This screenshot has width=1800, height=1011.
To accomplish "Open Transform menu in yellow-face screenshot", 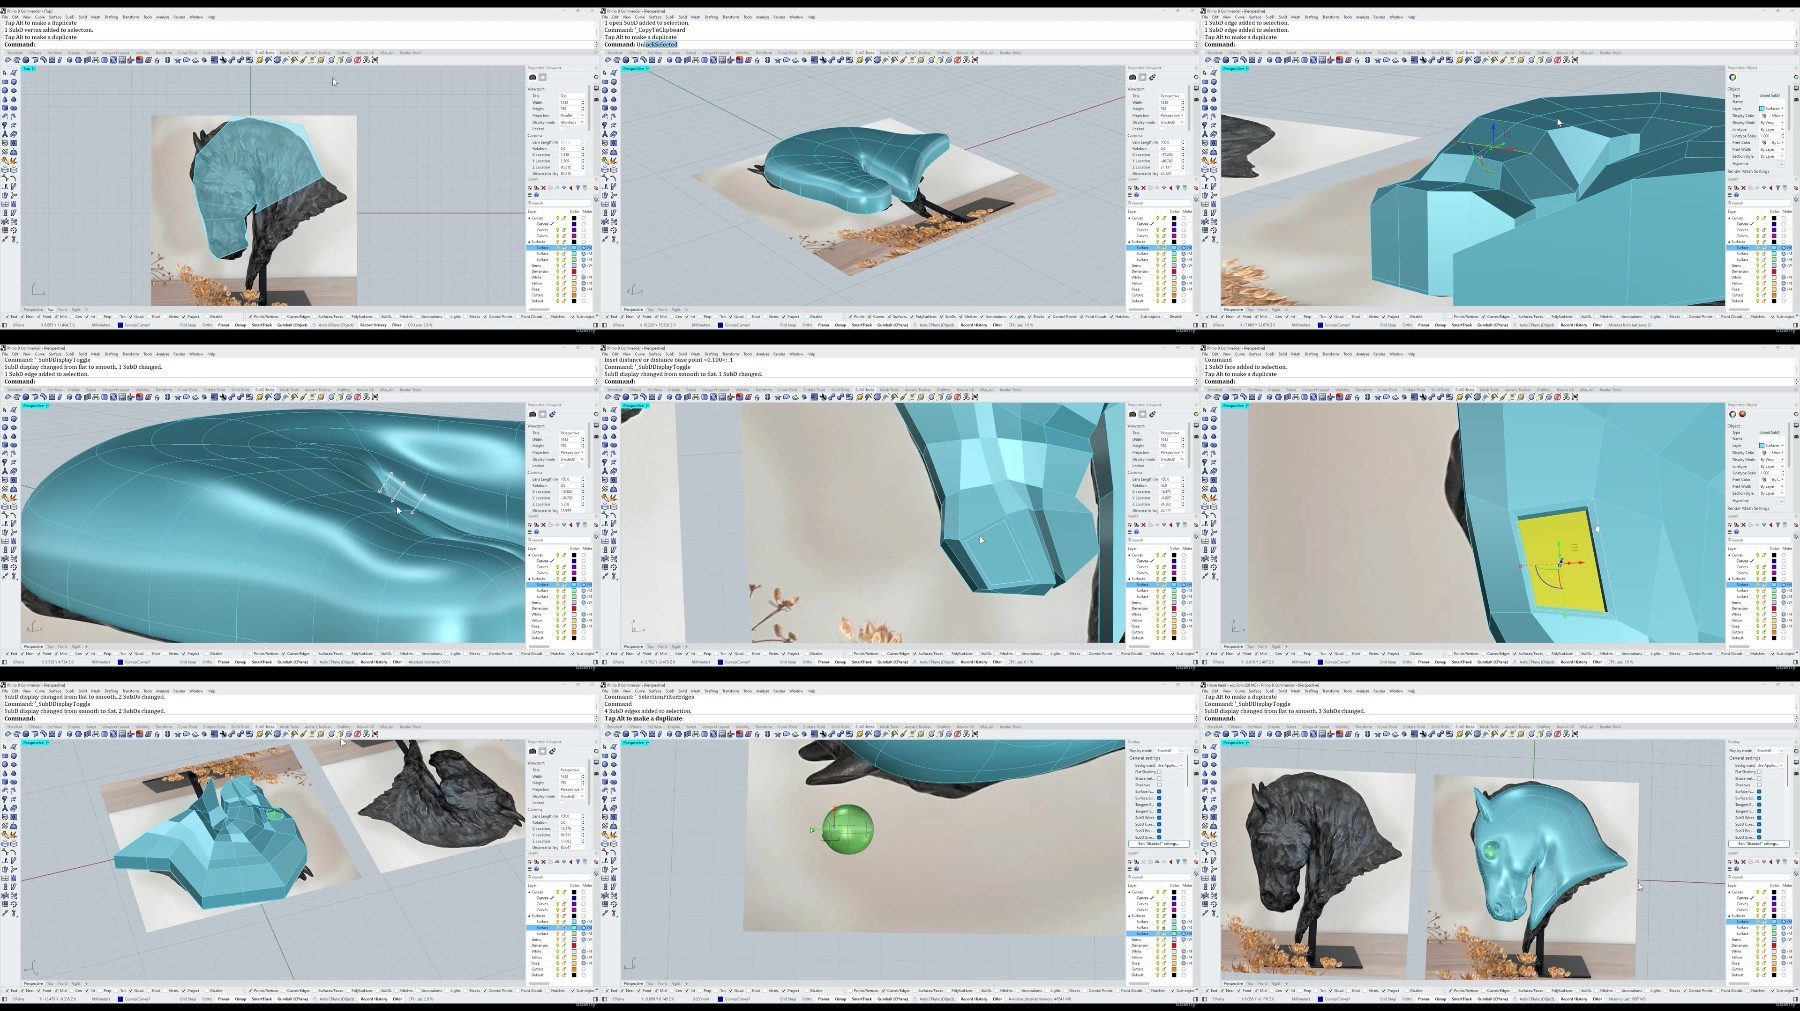I will coord(1331,354).
